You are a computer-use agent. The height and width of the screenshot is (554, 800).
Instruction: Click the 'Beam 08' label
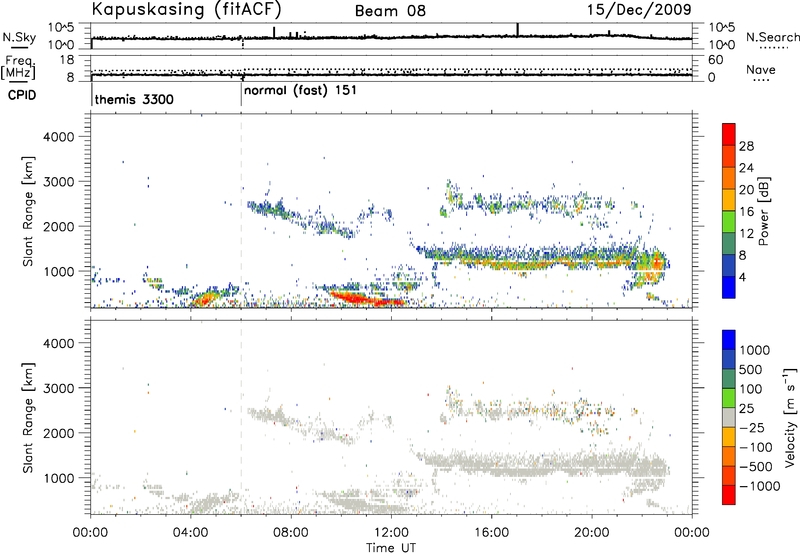coord(390,11)
